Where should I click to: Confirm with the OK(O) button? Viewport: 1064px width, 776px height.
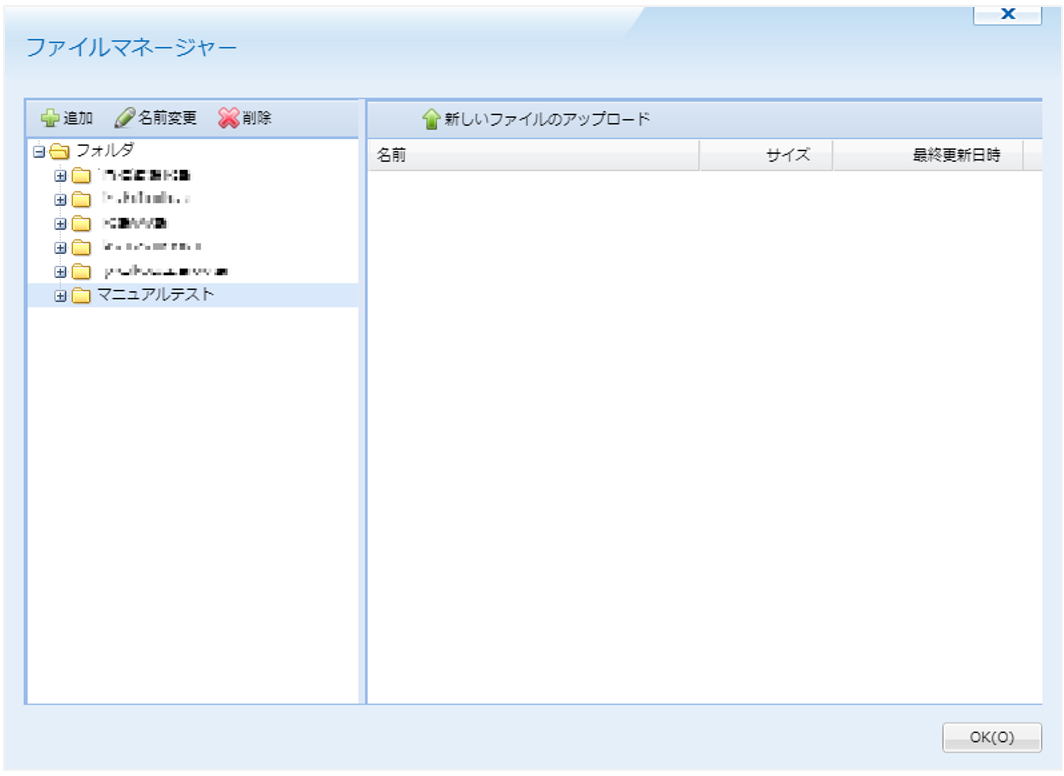tap(991, 737)
